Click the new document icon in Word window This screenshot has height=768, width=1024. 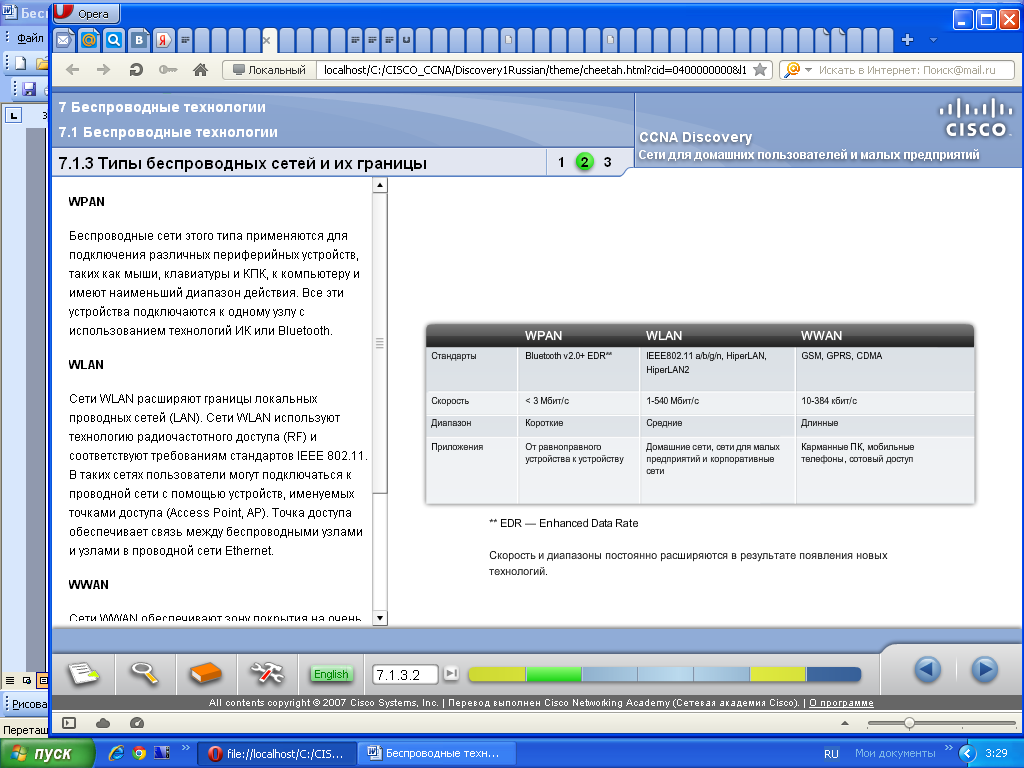pyautogui.click(x=21, y=63)
